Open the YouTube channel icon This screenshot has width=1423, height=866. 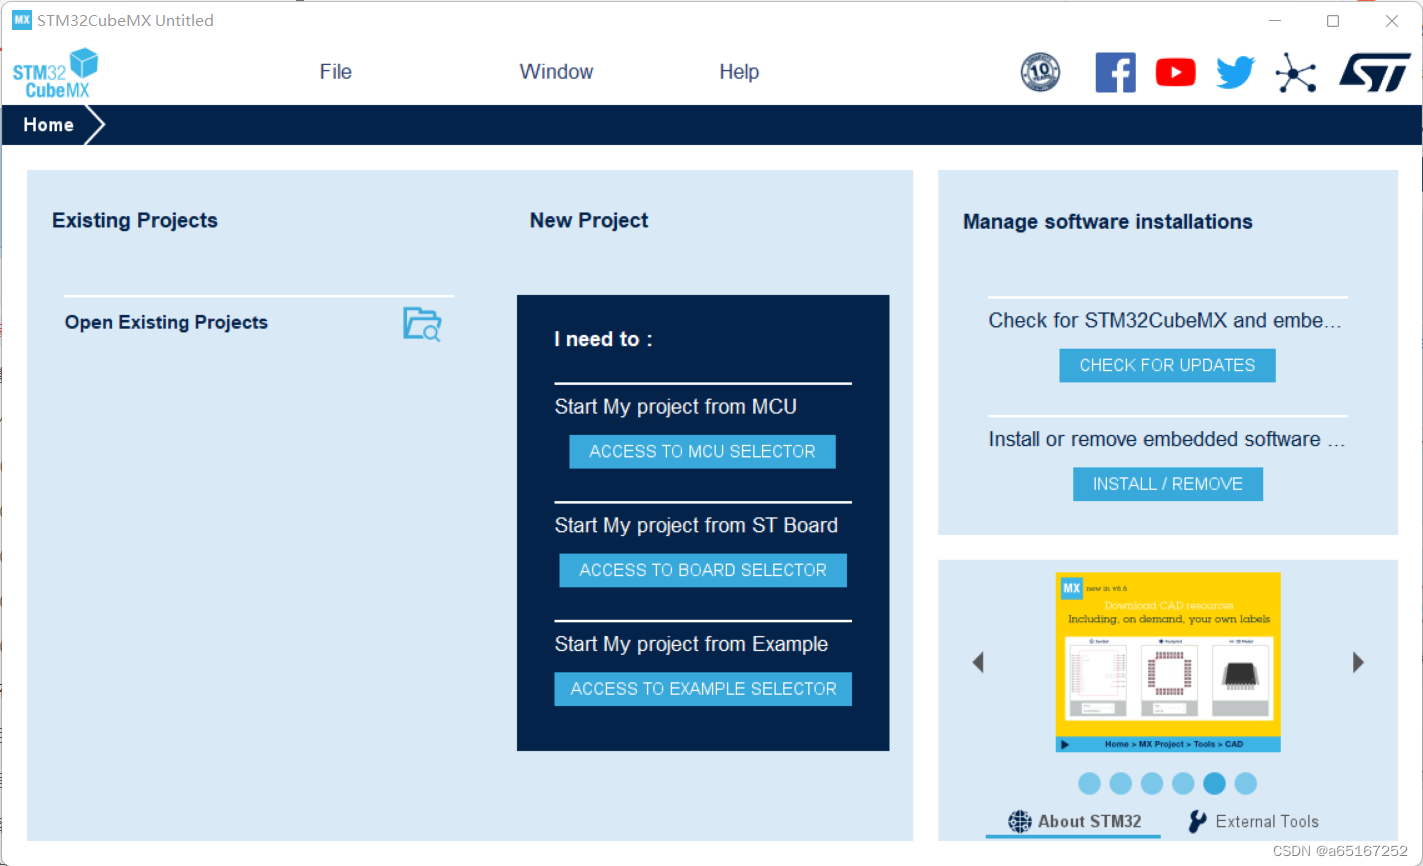tap(1175, 73)
